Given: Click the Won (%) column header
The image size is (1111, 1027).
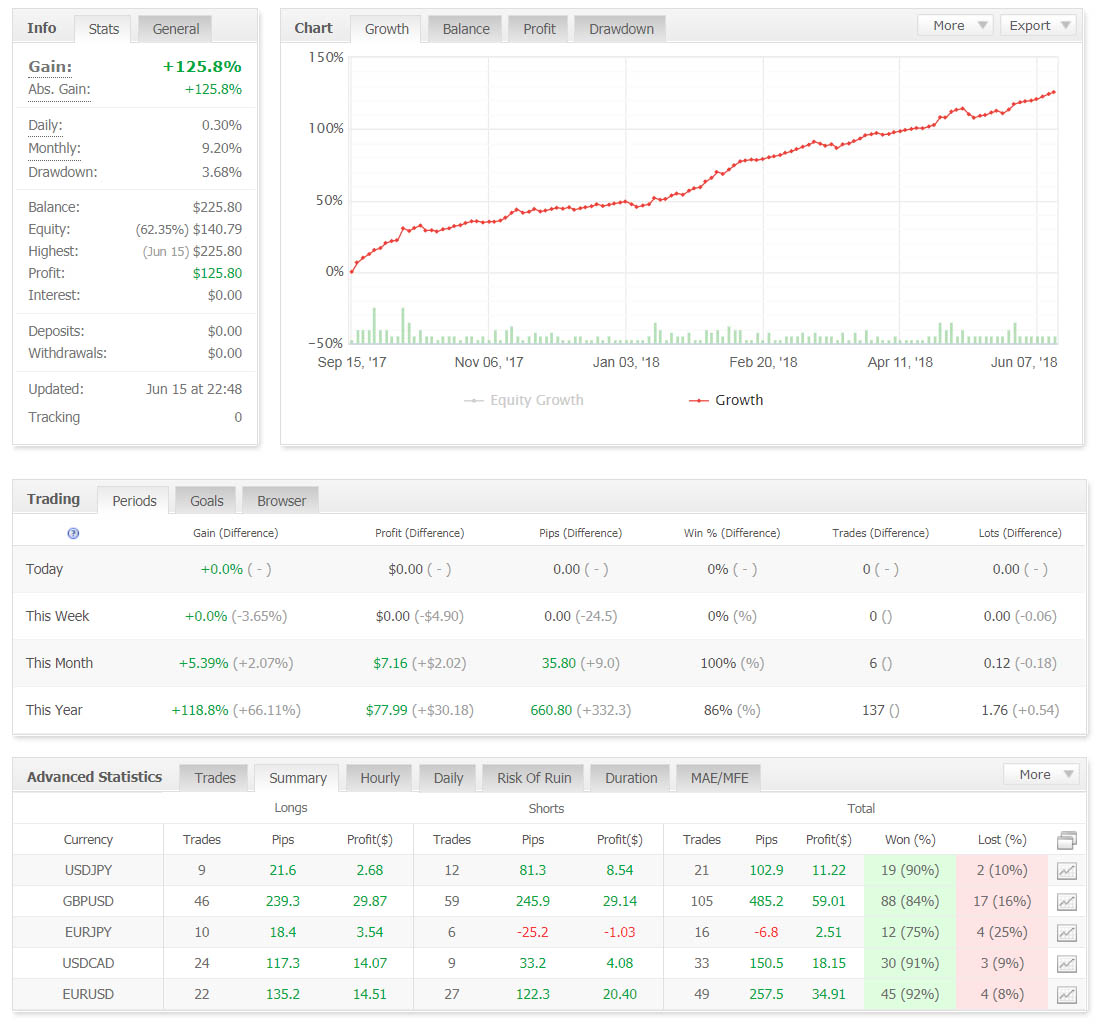Looking at the screenshot, I should click(910, 840).
